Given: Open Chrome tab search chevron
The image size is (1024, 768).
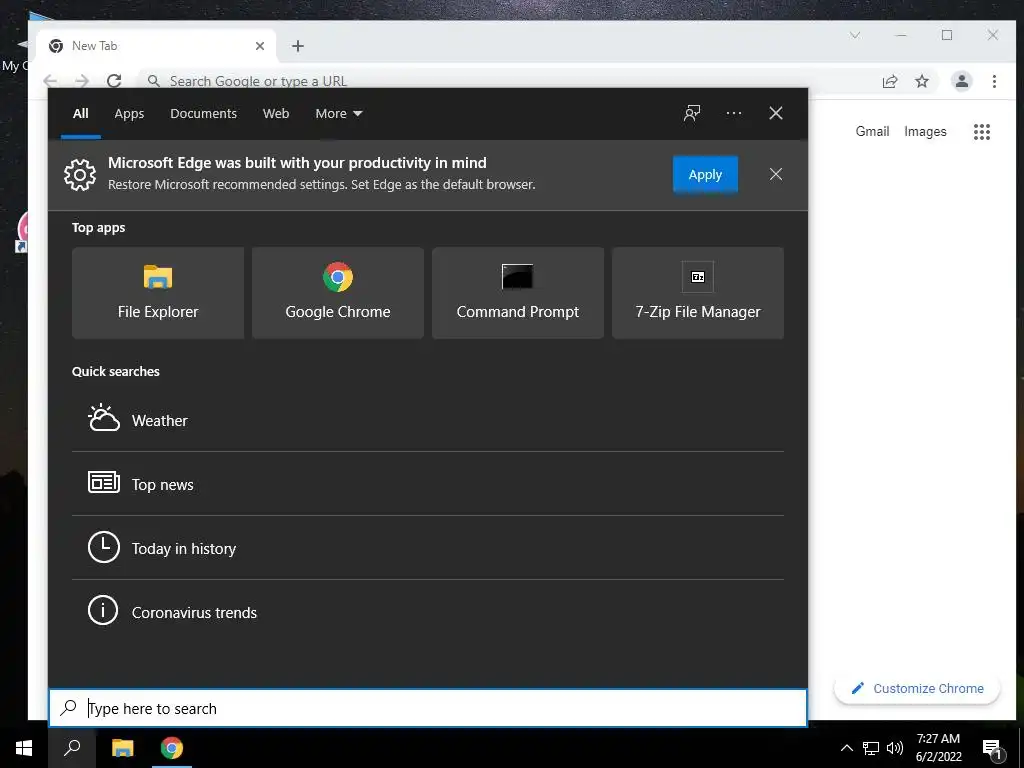Looking at the screenshot, I should (855, 35).
